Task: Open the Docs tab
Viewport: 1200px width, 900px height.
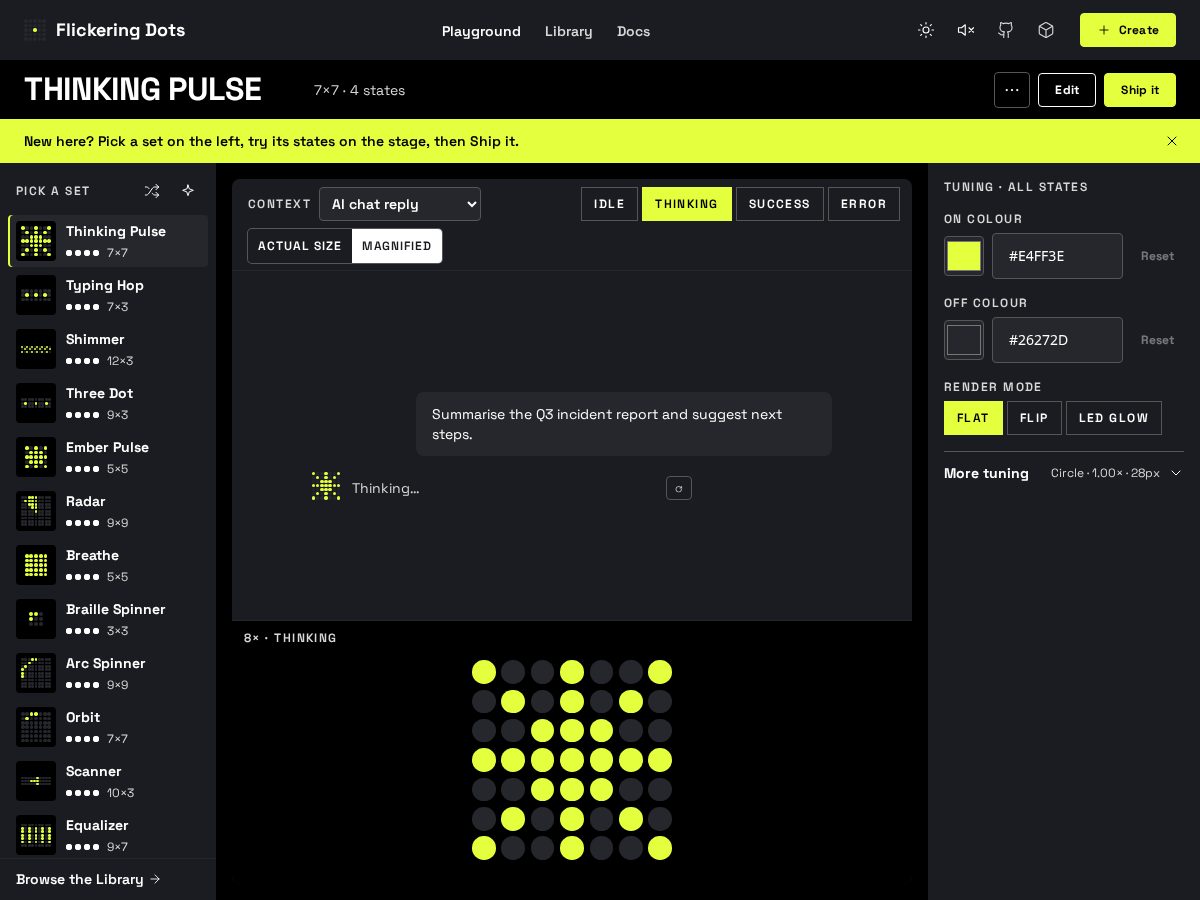Action: (634, 31)
